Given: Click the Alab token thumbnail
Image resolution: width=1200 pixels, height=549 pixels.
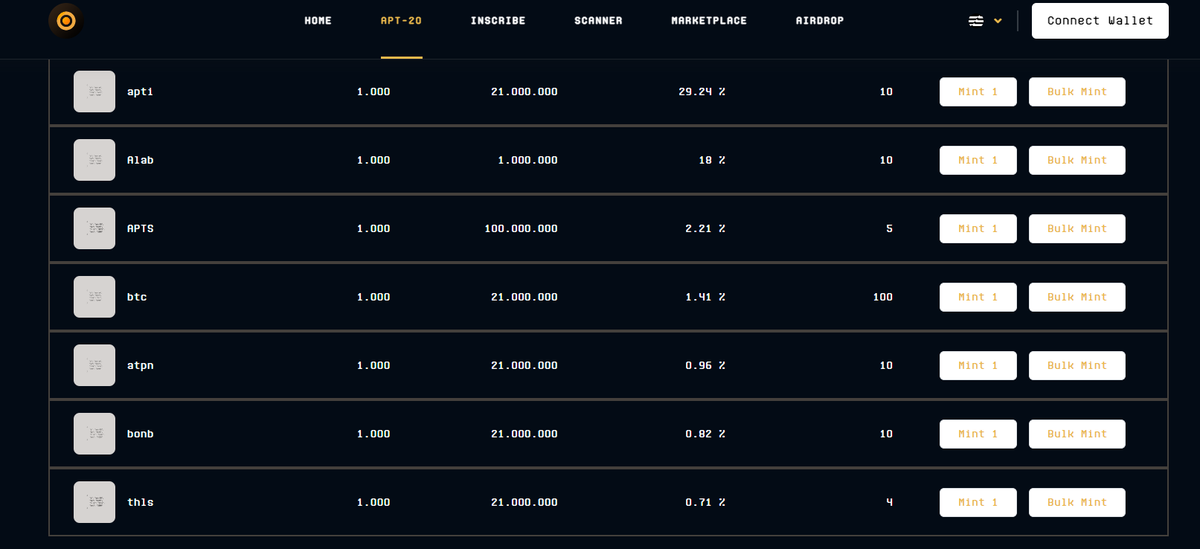Looking at the screenshot, I should [95, 160].
